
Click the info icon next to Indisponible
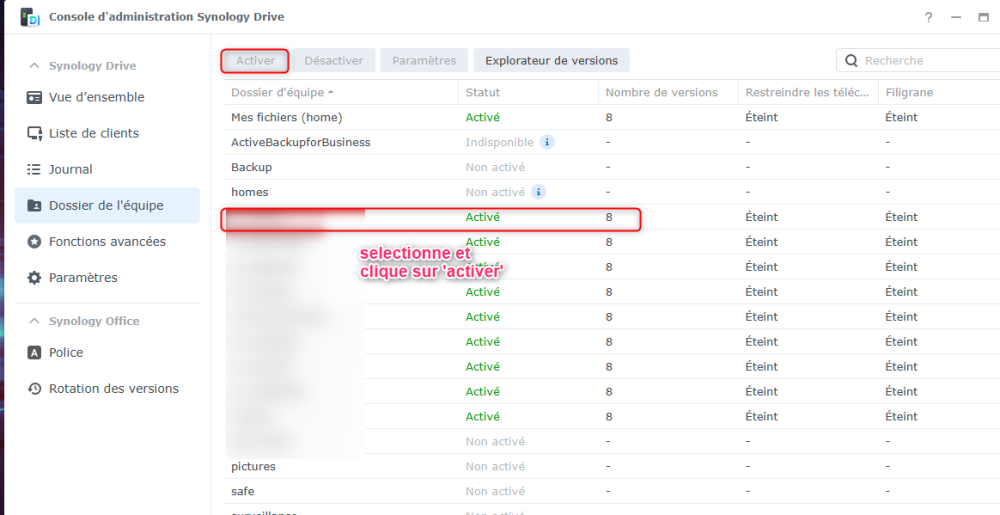(547, 142)
